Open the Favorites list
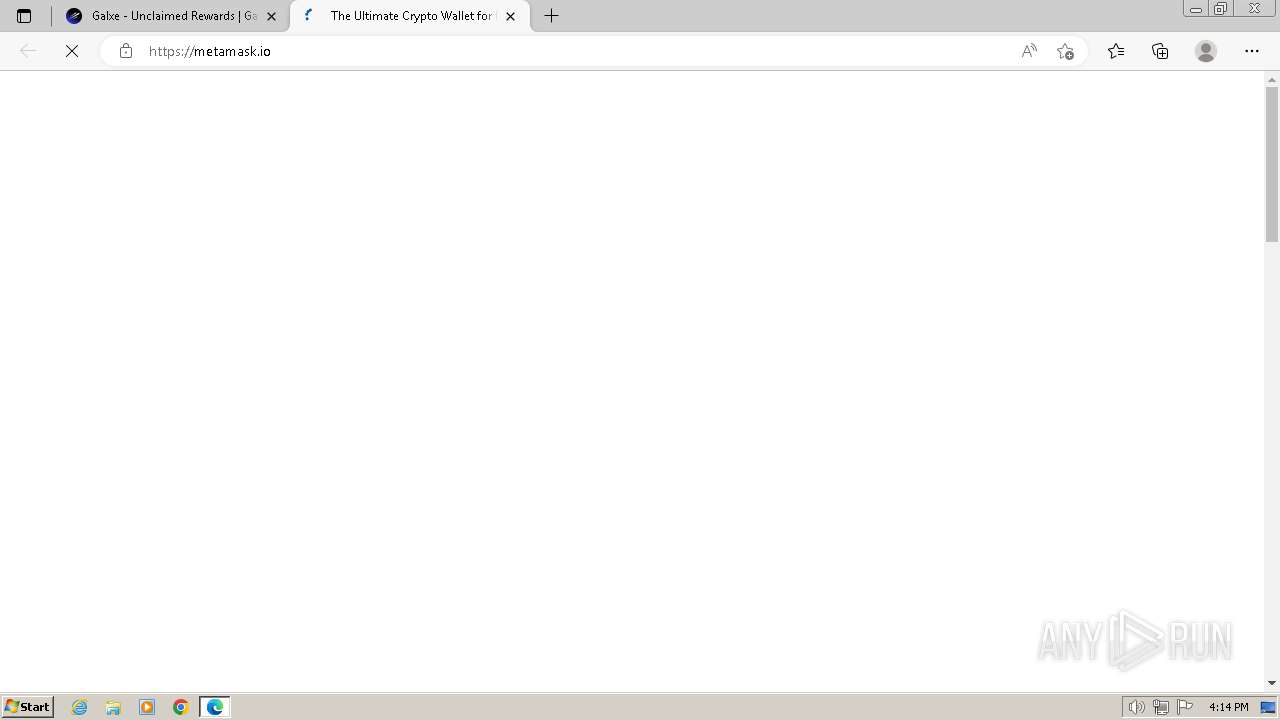Image resolution: width=1280 pixels, height=720 pixels. [1116, 51]
